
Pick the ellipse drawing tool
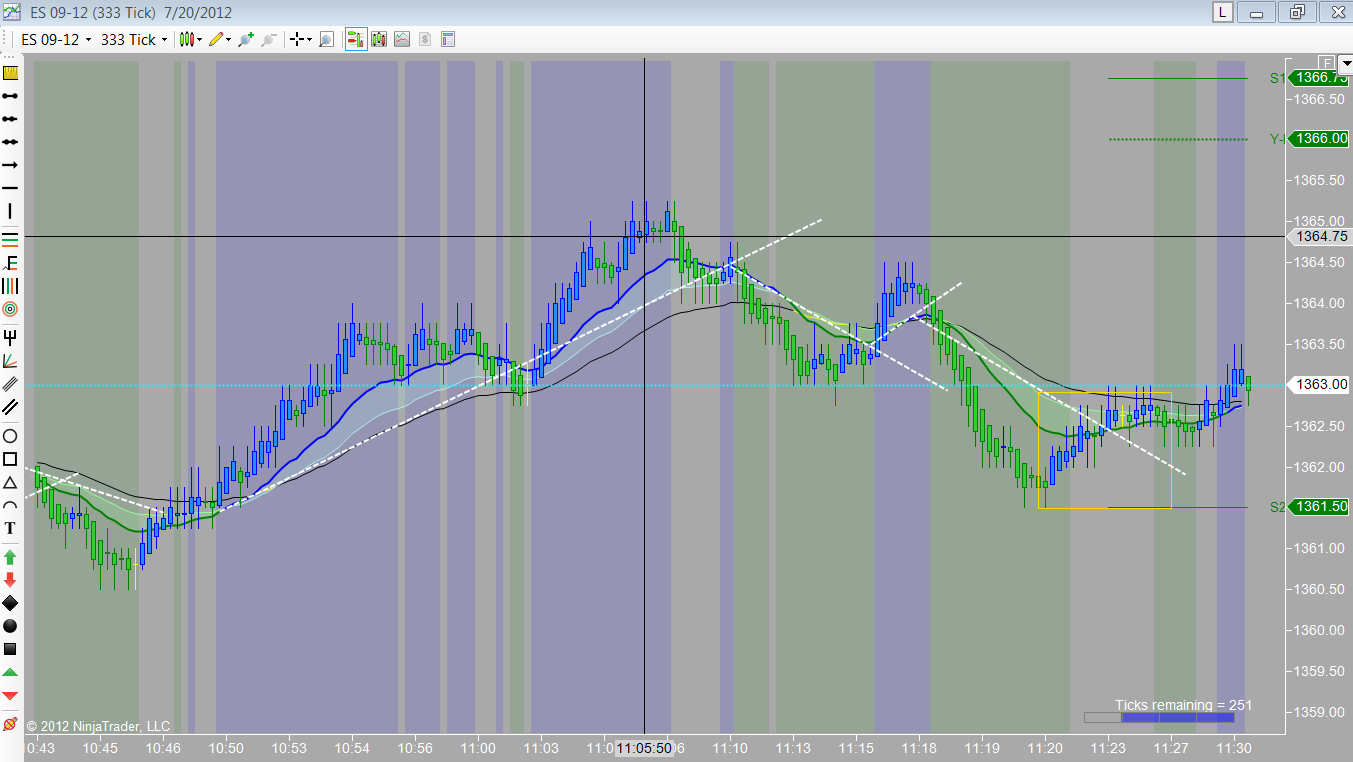point(10,436)
